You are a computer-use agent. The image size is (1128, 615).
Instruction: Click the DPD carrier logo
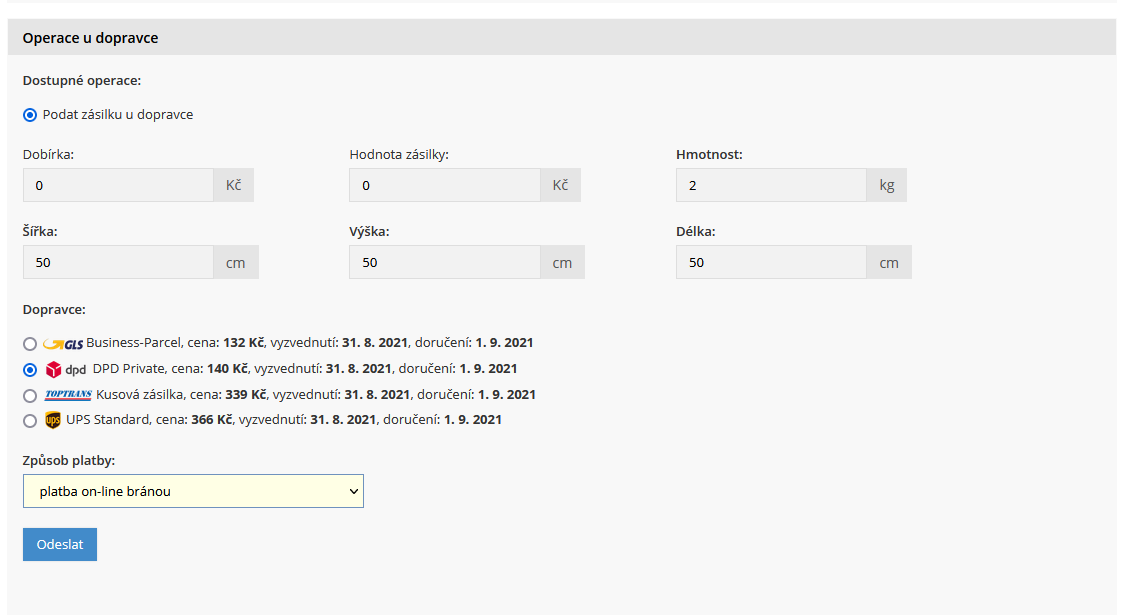pyautogui.click(x=66, y=369)
